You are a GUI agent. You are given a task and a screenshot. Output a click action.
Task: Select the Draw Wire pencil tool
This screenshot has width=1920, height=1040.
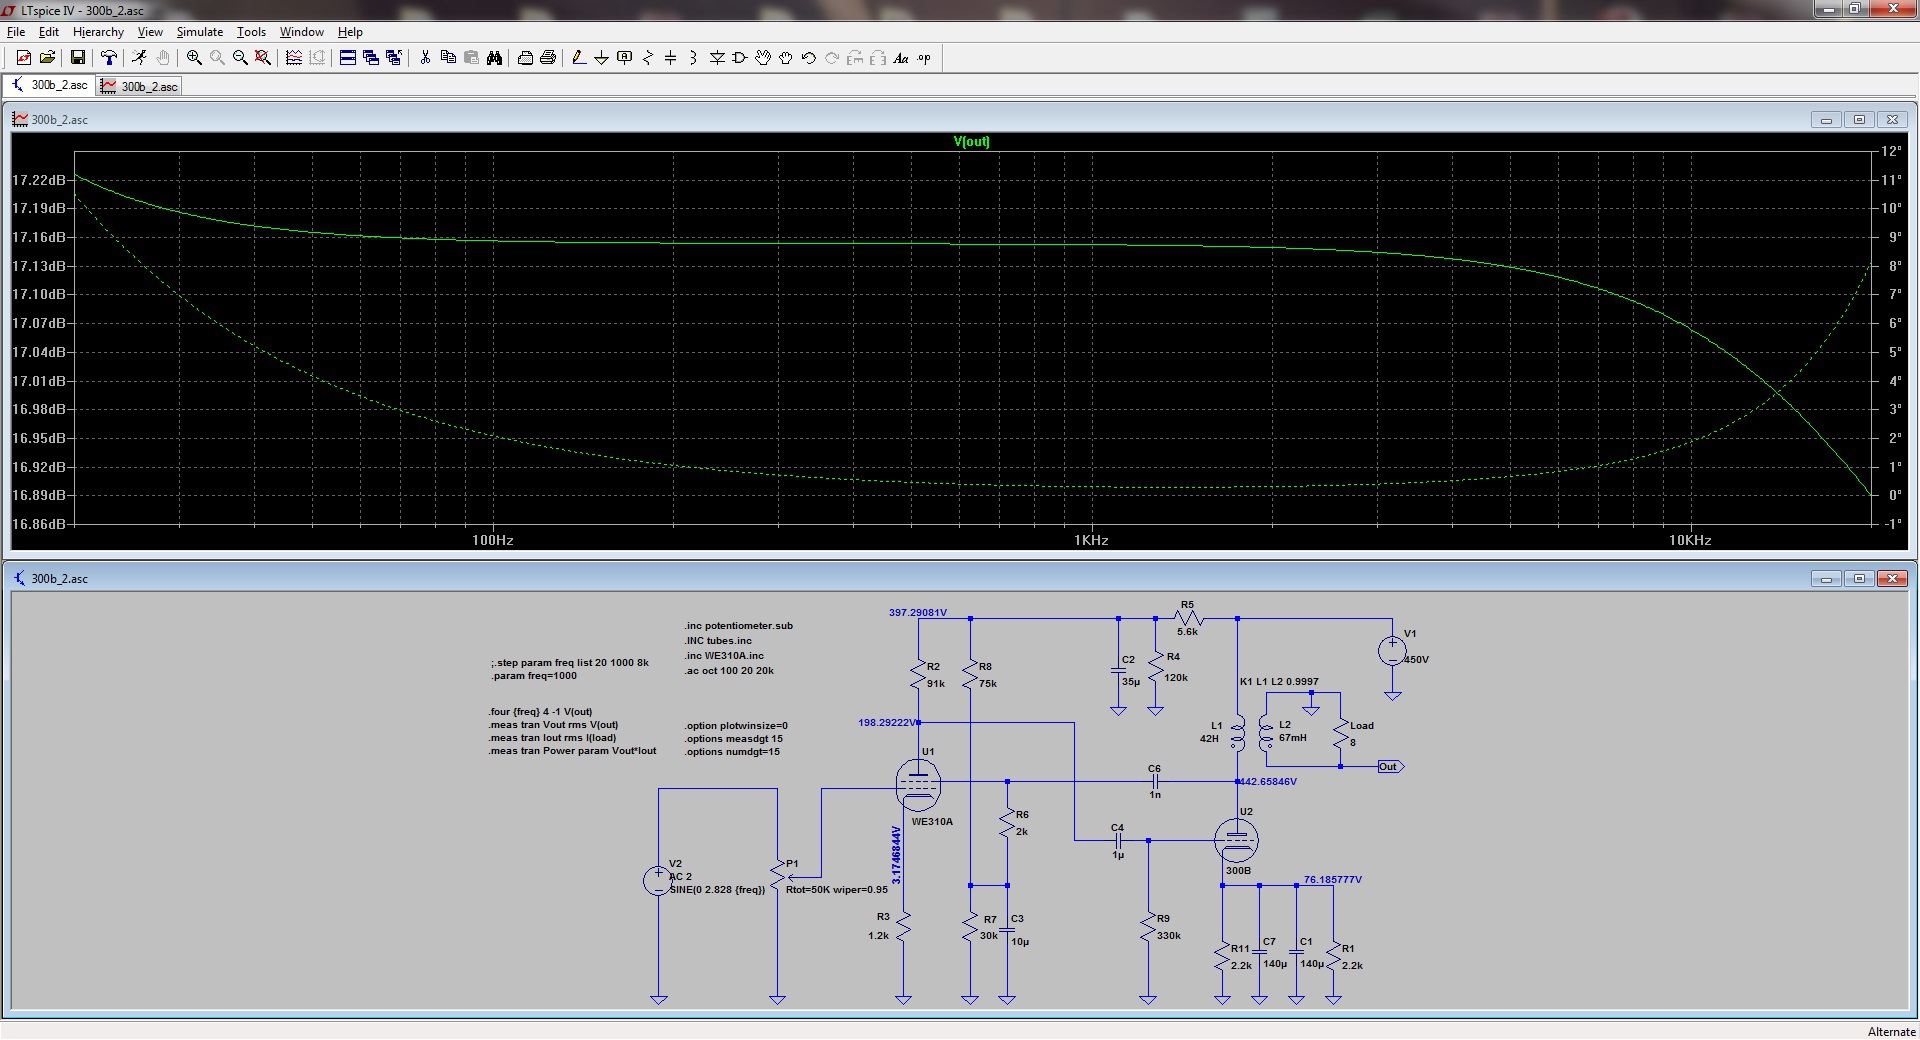coord(578,58)
